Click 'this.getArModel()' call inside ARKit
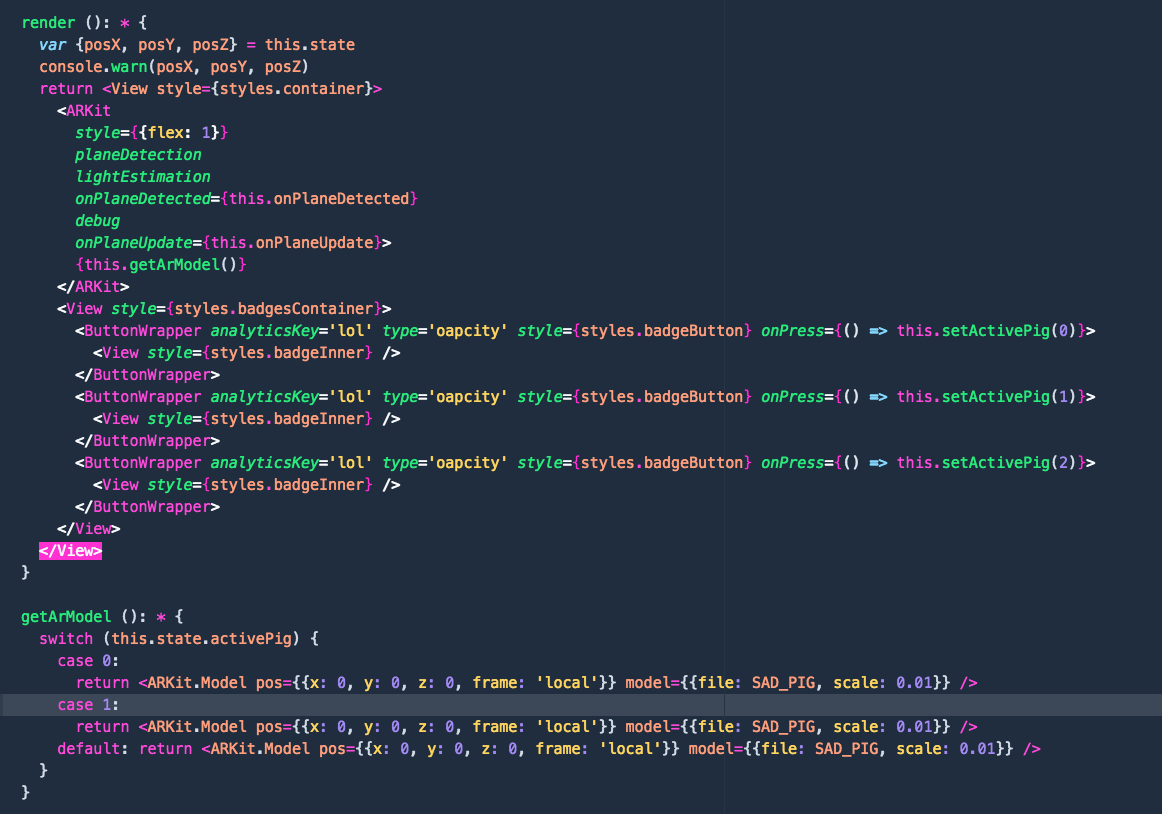 click(x=161, y=265)
